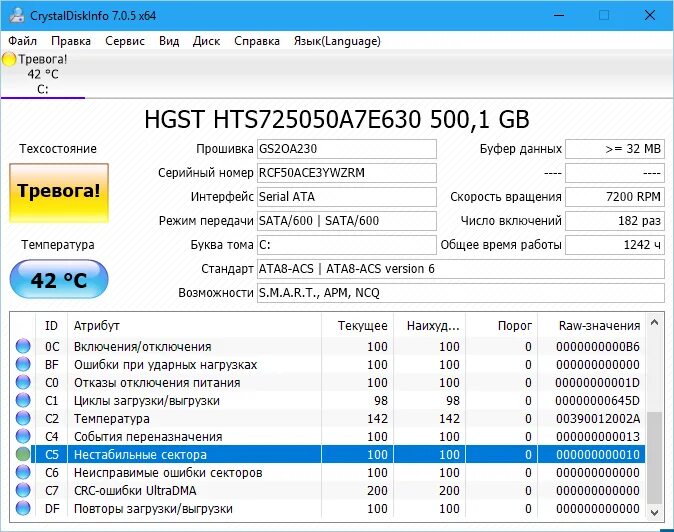
Task: Open the Файл menu
Action: click(x=22, y=41)
